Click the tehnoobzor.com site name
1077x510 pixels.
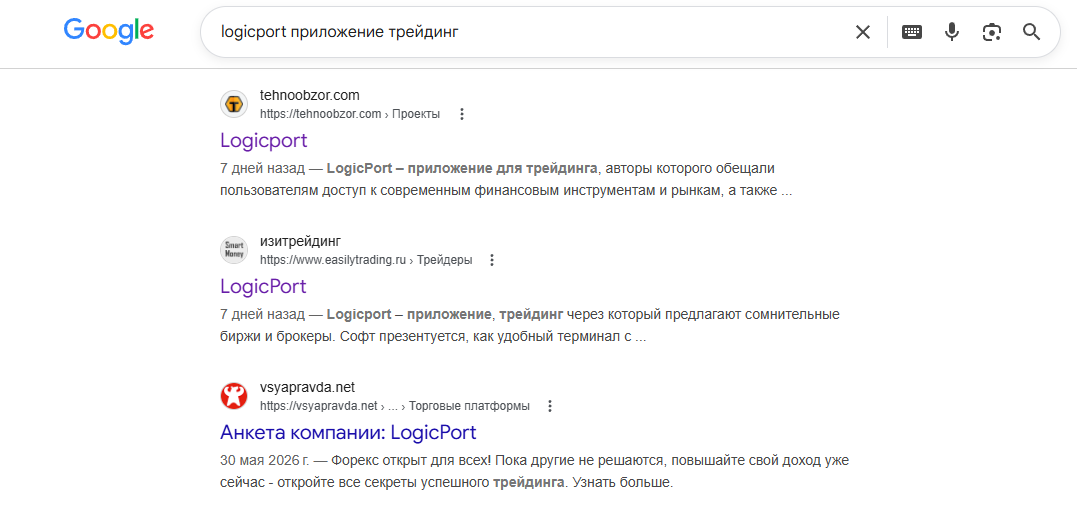(310, 95)
